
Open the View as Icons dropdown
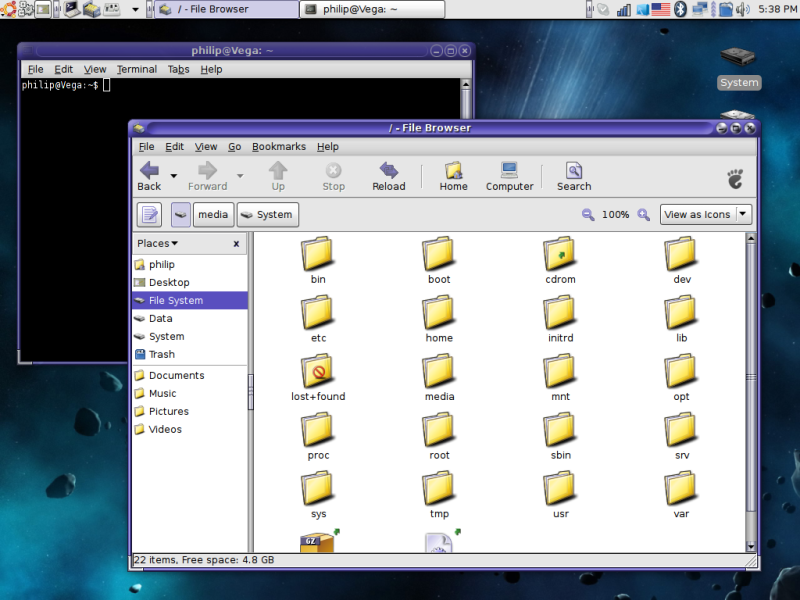click(x=706, y=215)
